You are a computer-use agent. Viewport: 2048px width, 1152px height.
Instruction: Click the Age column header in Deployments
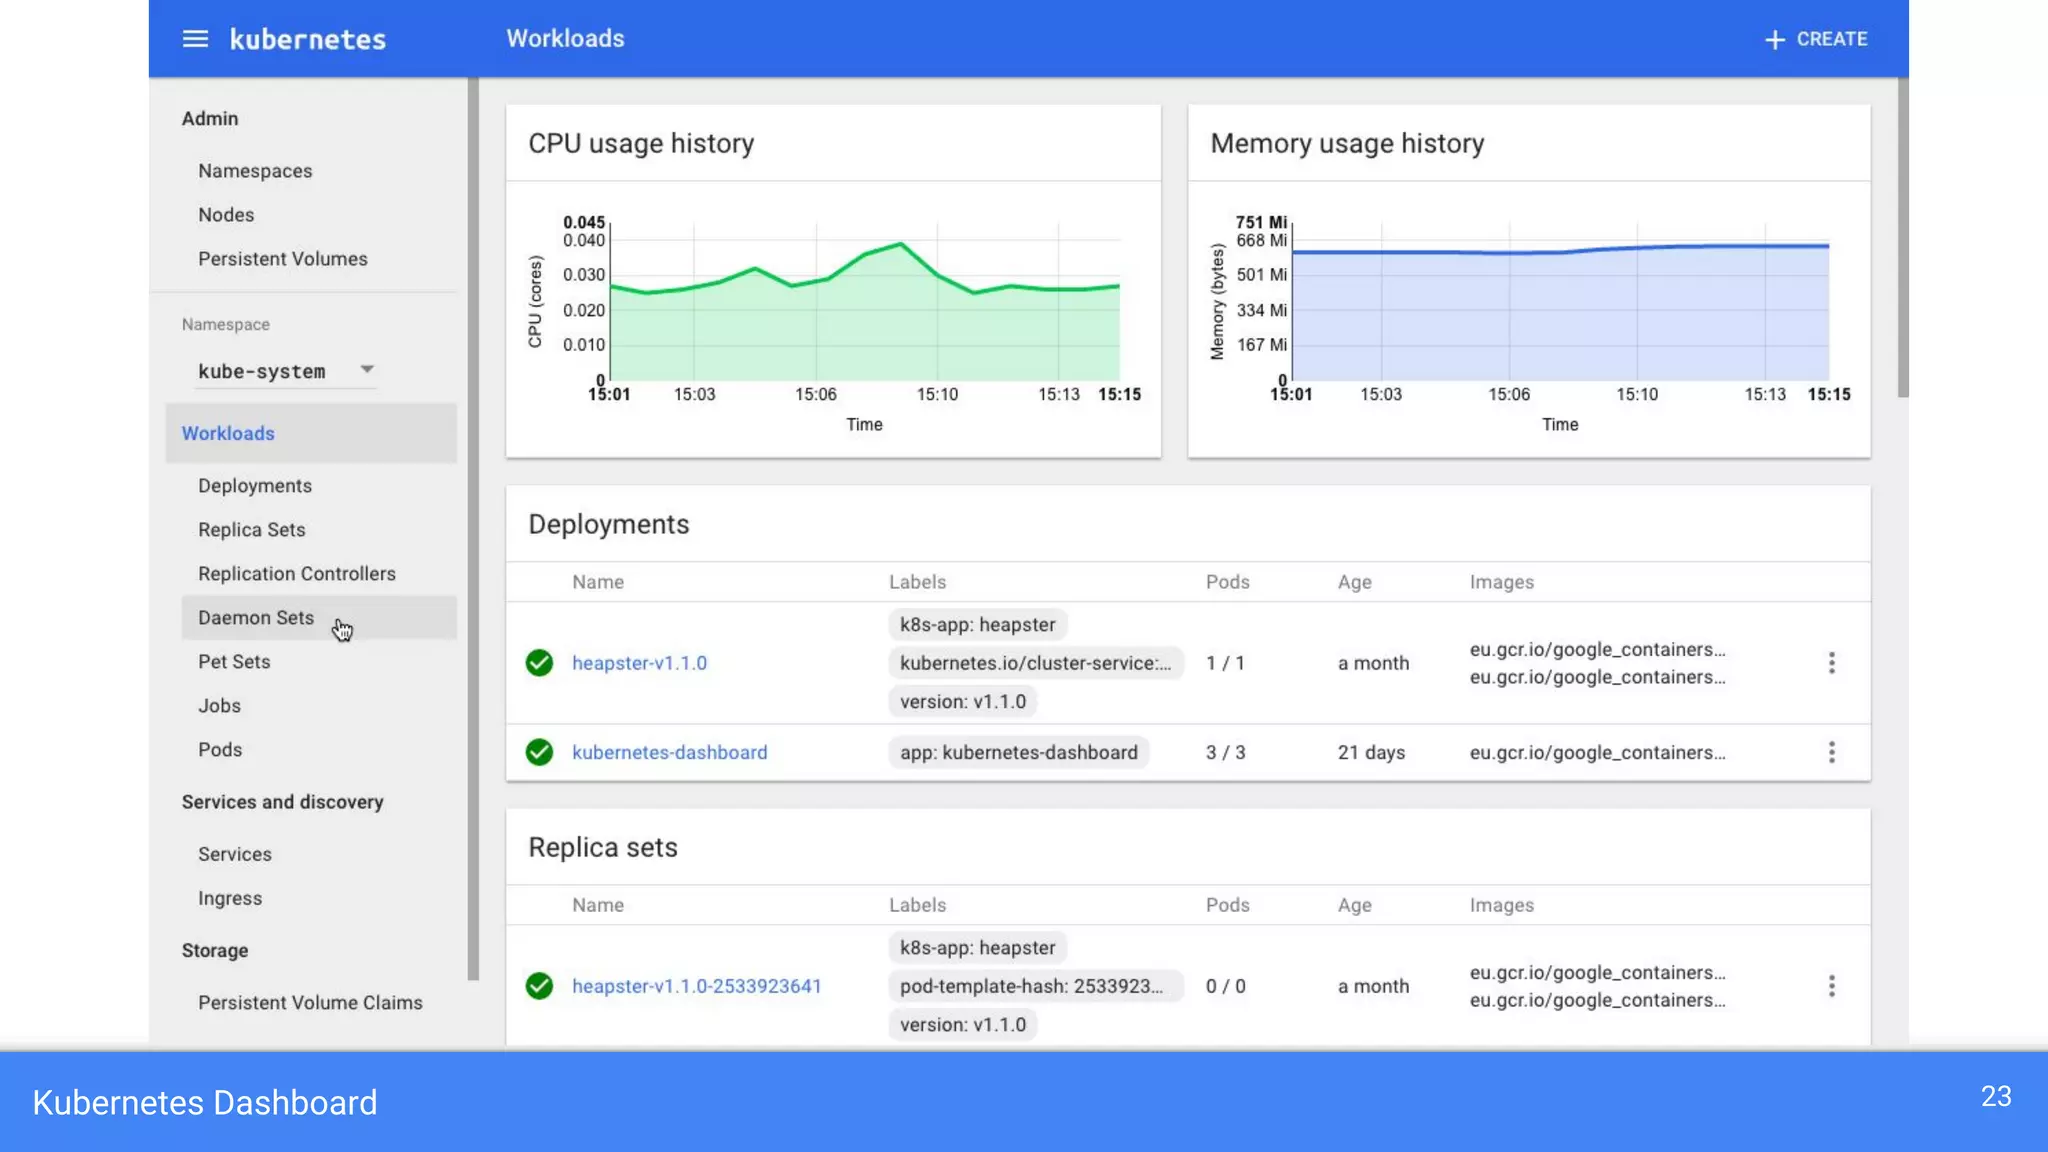[x=1355, y=582]
